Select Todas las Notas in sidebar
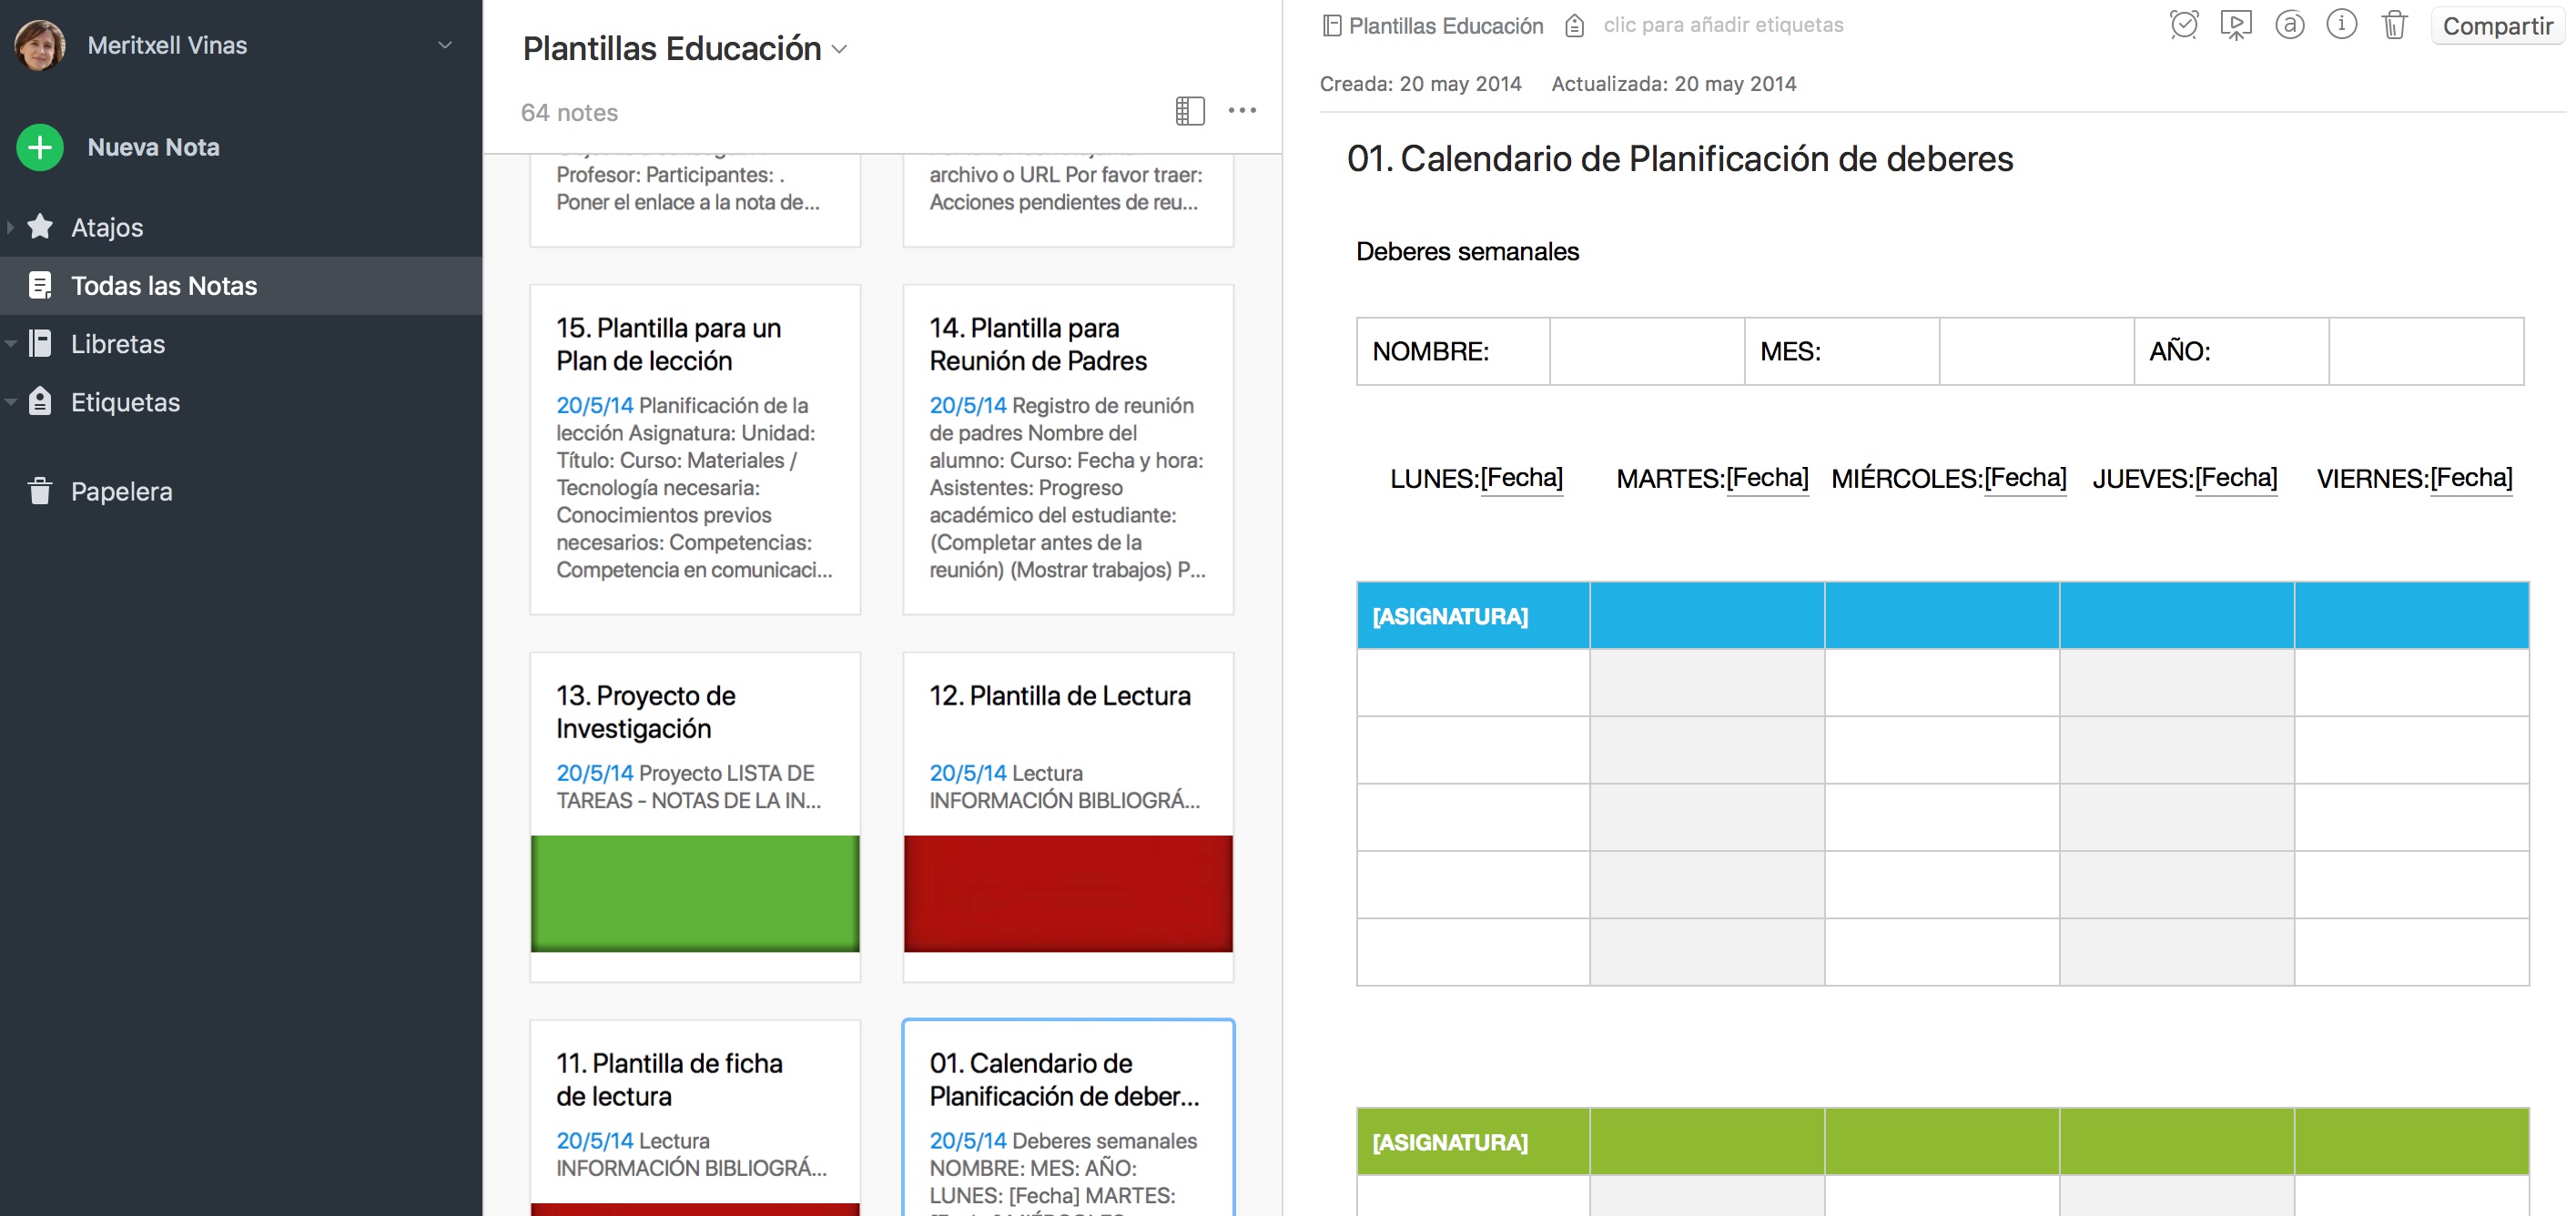 241,286
